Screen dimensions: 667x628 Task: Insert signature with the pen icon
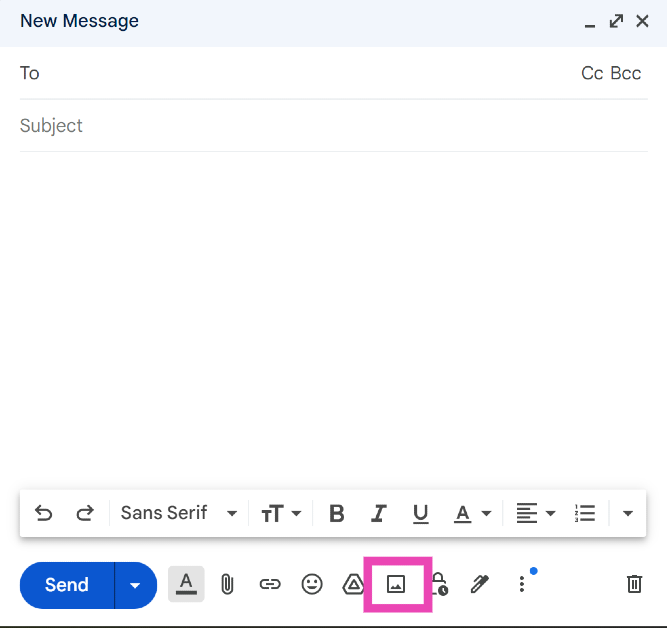[x=480, y=585]
